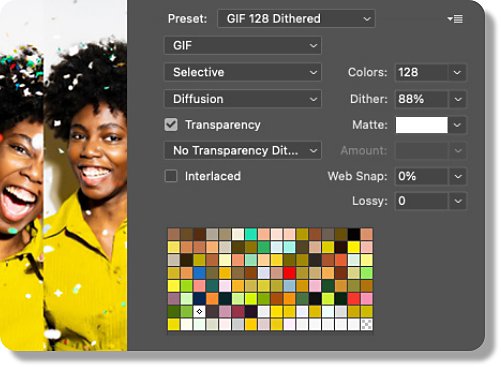Open the Web Snap percentage arrow
The height and width of the screenshot is (367, 501).
[x=458, y=176]
